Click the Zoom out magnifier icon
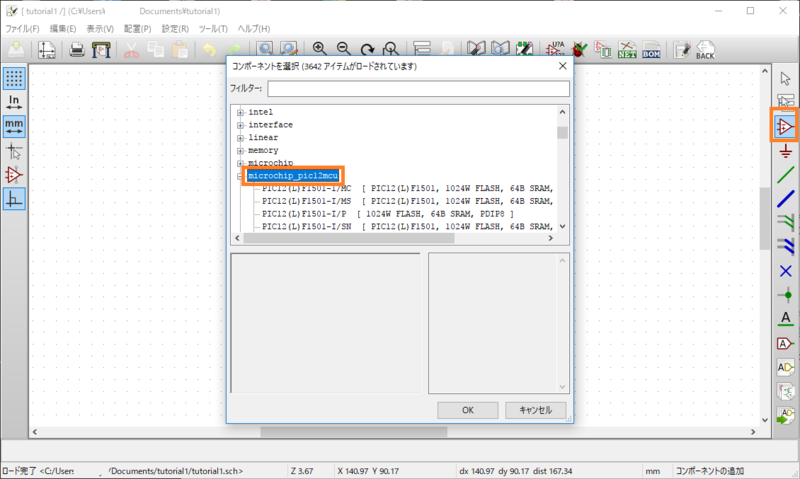This screenshot has height=479, width=800. tap(343, 49)
